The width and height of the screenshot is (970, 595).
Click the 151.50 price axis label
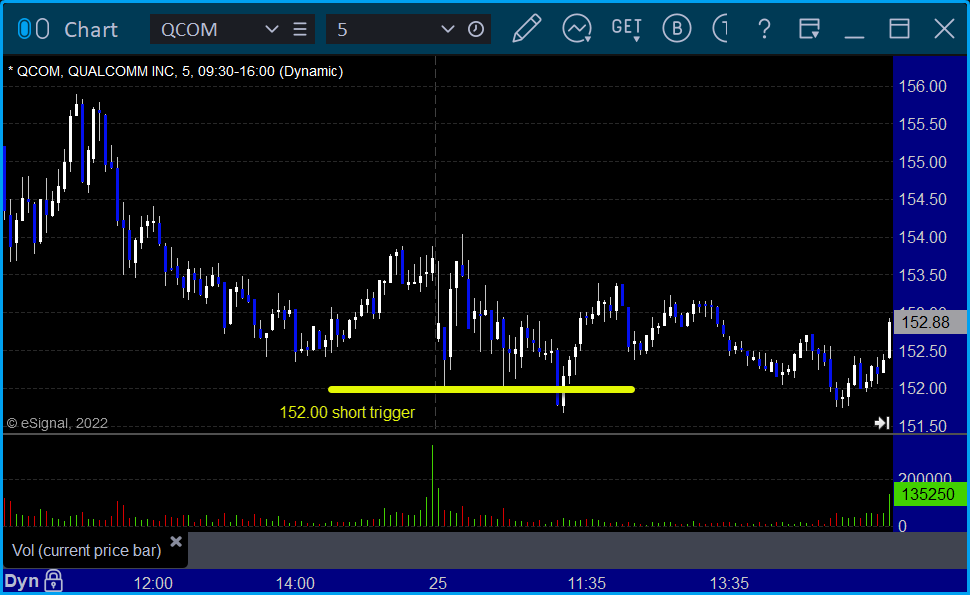[922, 426]
